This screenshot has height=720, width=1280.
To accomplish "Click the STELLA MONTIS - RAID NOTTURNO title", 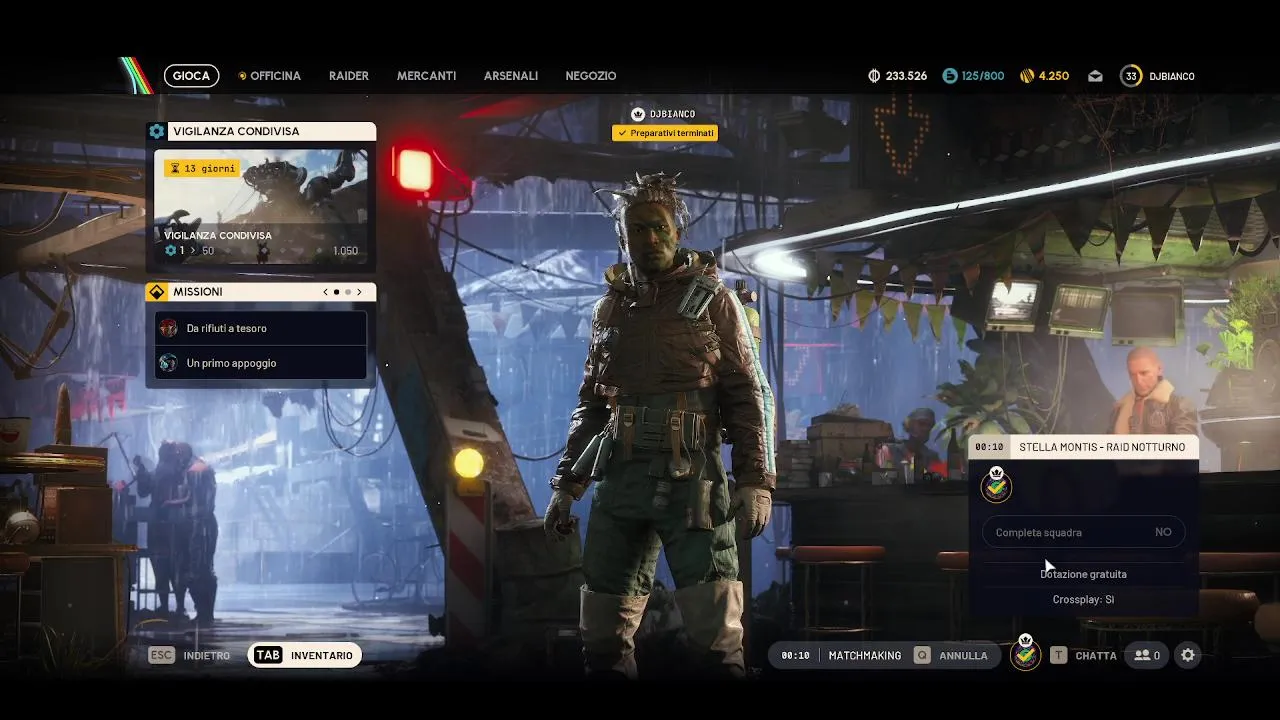I will pos(1102,447).
